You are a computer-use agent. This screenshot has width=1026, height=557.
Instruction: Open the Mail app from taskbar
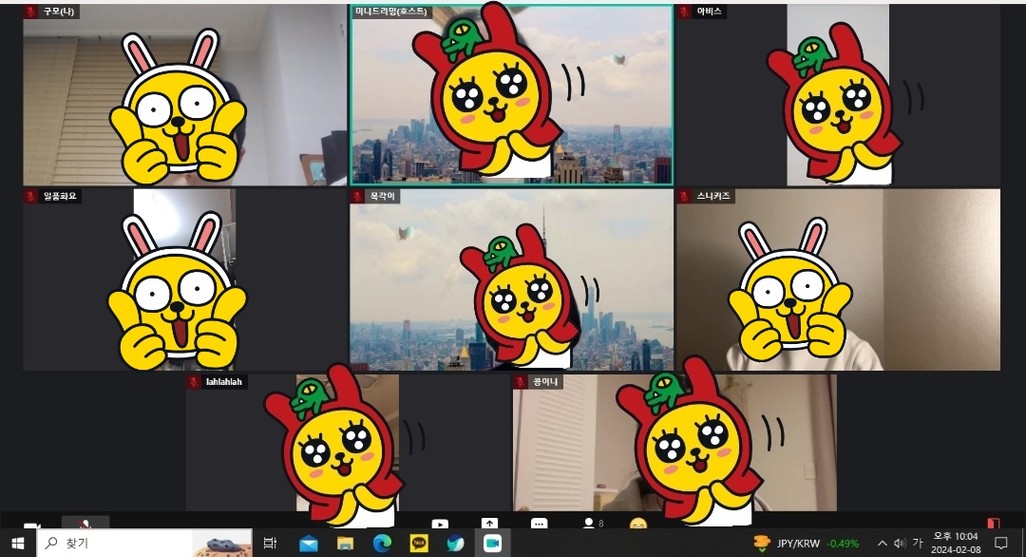[x=308, y=543]
